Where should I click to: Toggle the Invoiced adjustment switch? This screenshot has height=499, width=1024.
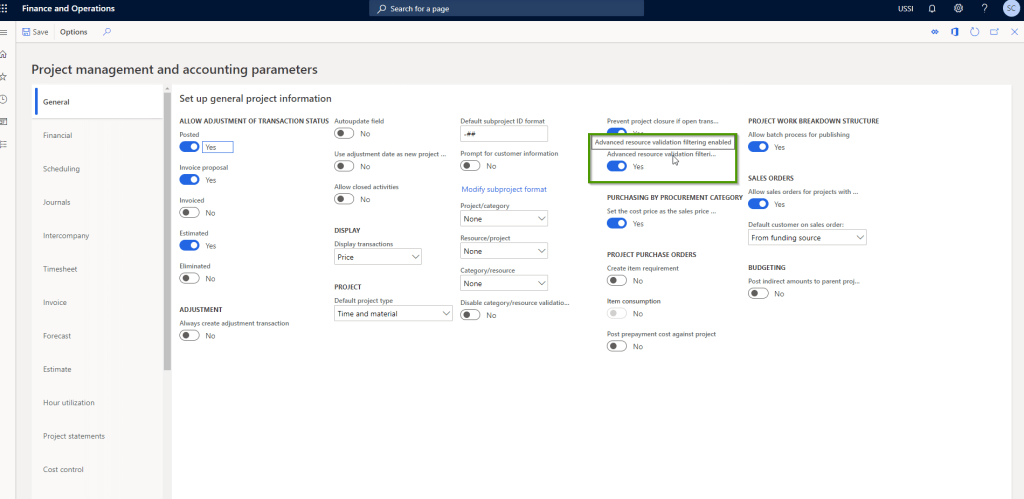189,213
